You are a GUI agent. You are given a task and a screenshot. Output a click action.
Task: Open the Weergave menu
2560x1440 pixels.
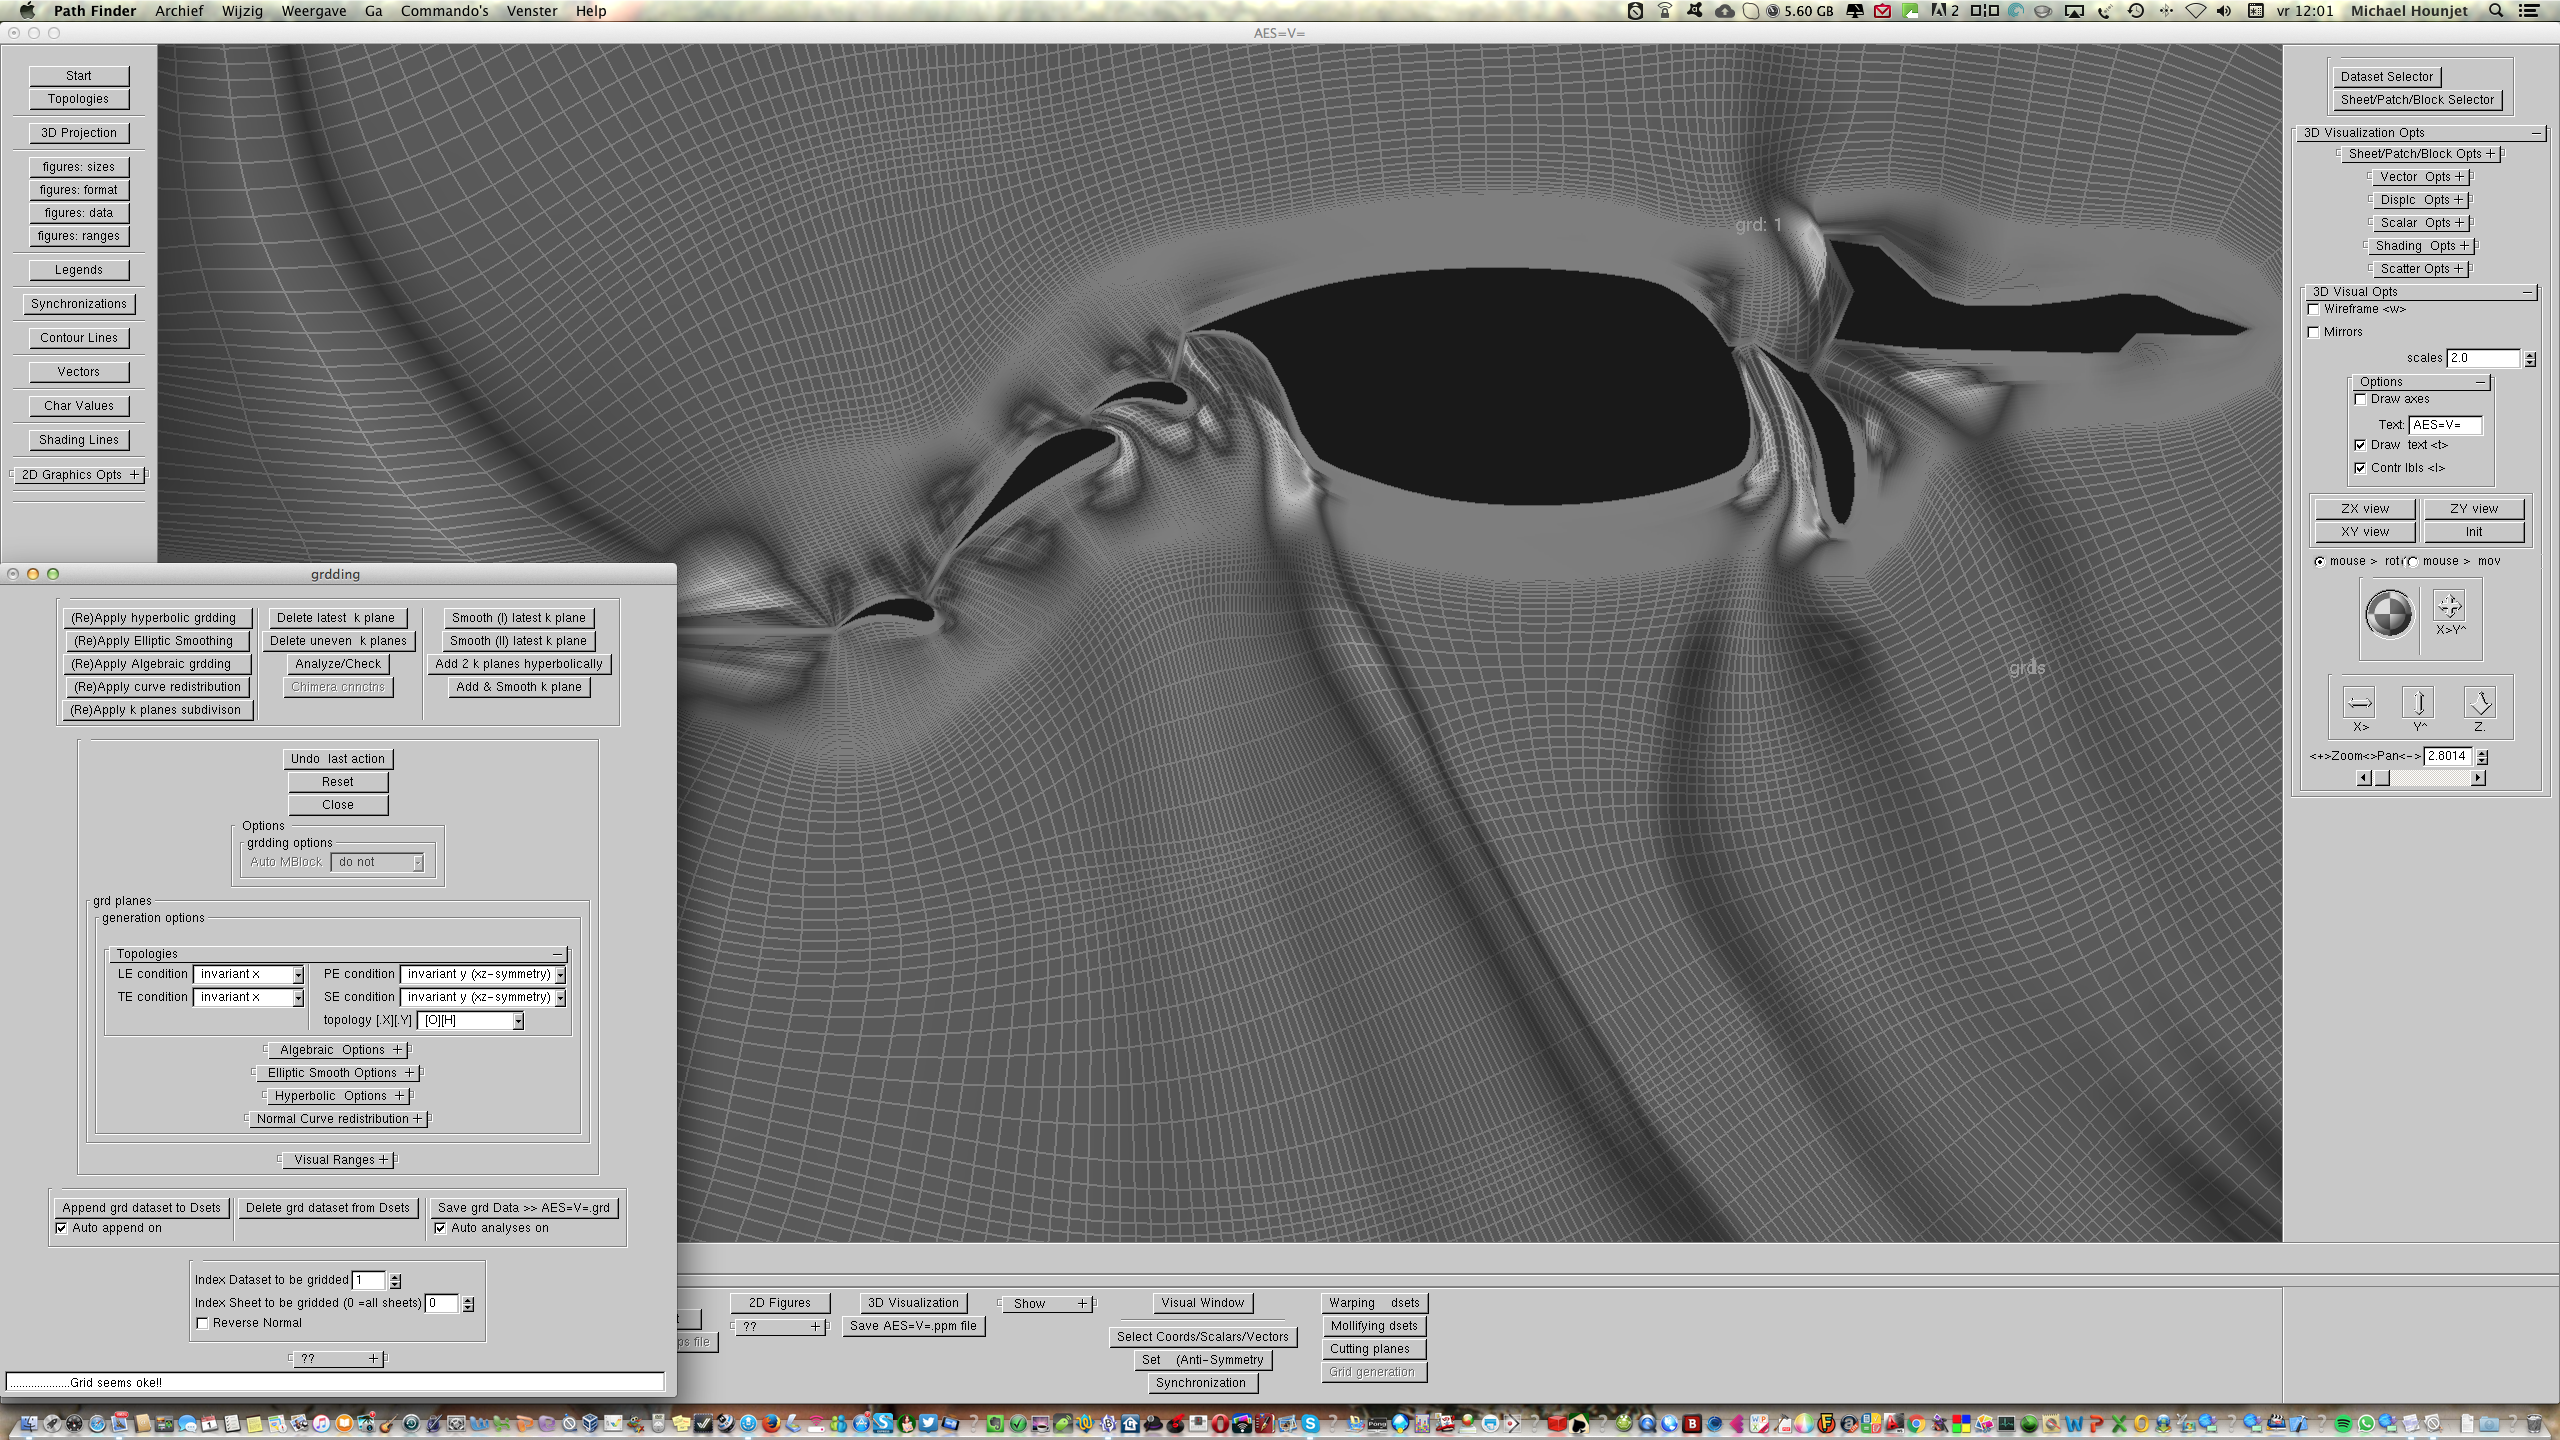314,11
